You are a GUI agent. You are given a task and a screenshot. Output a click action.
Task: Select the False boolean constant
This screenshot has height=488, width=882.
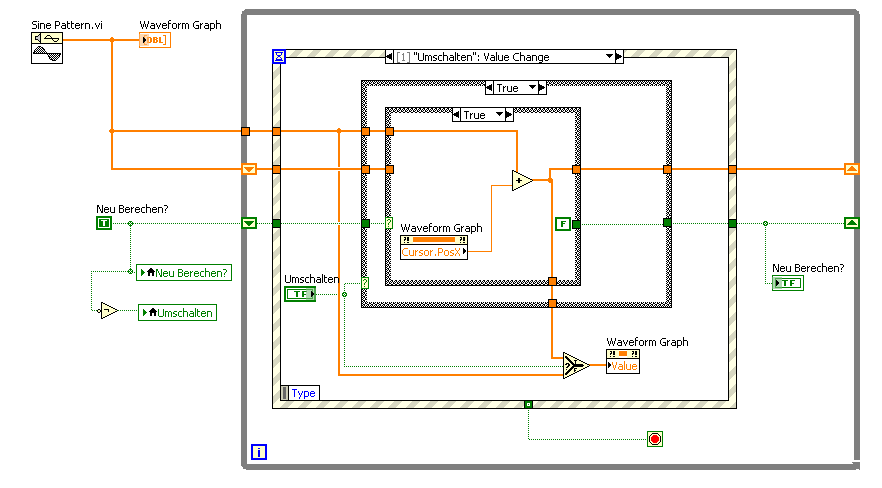tap(563, 224)
